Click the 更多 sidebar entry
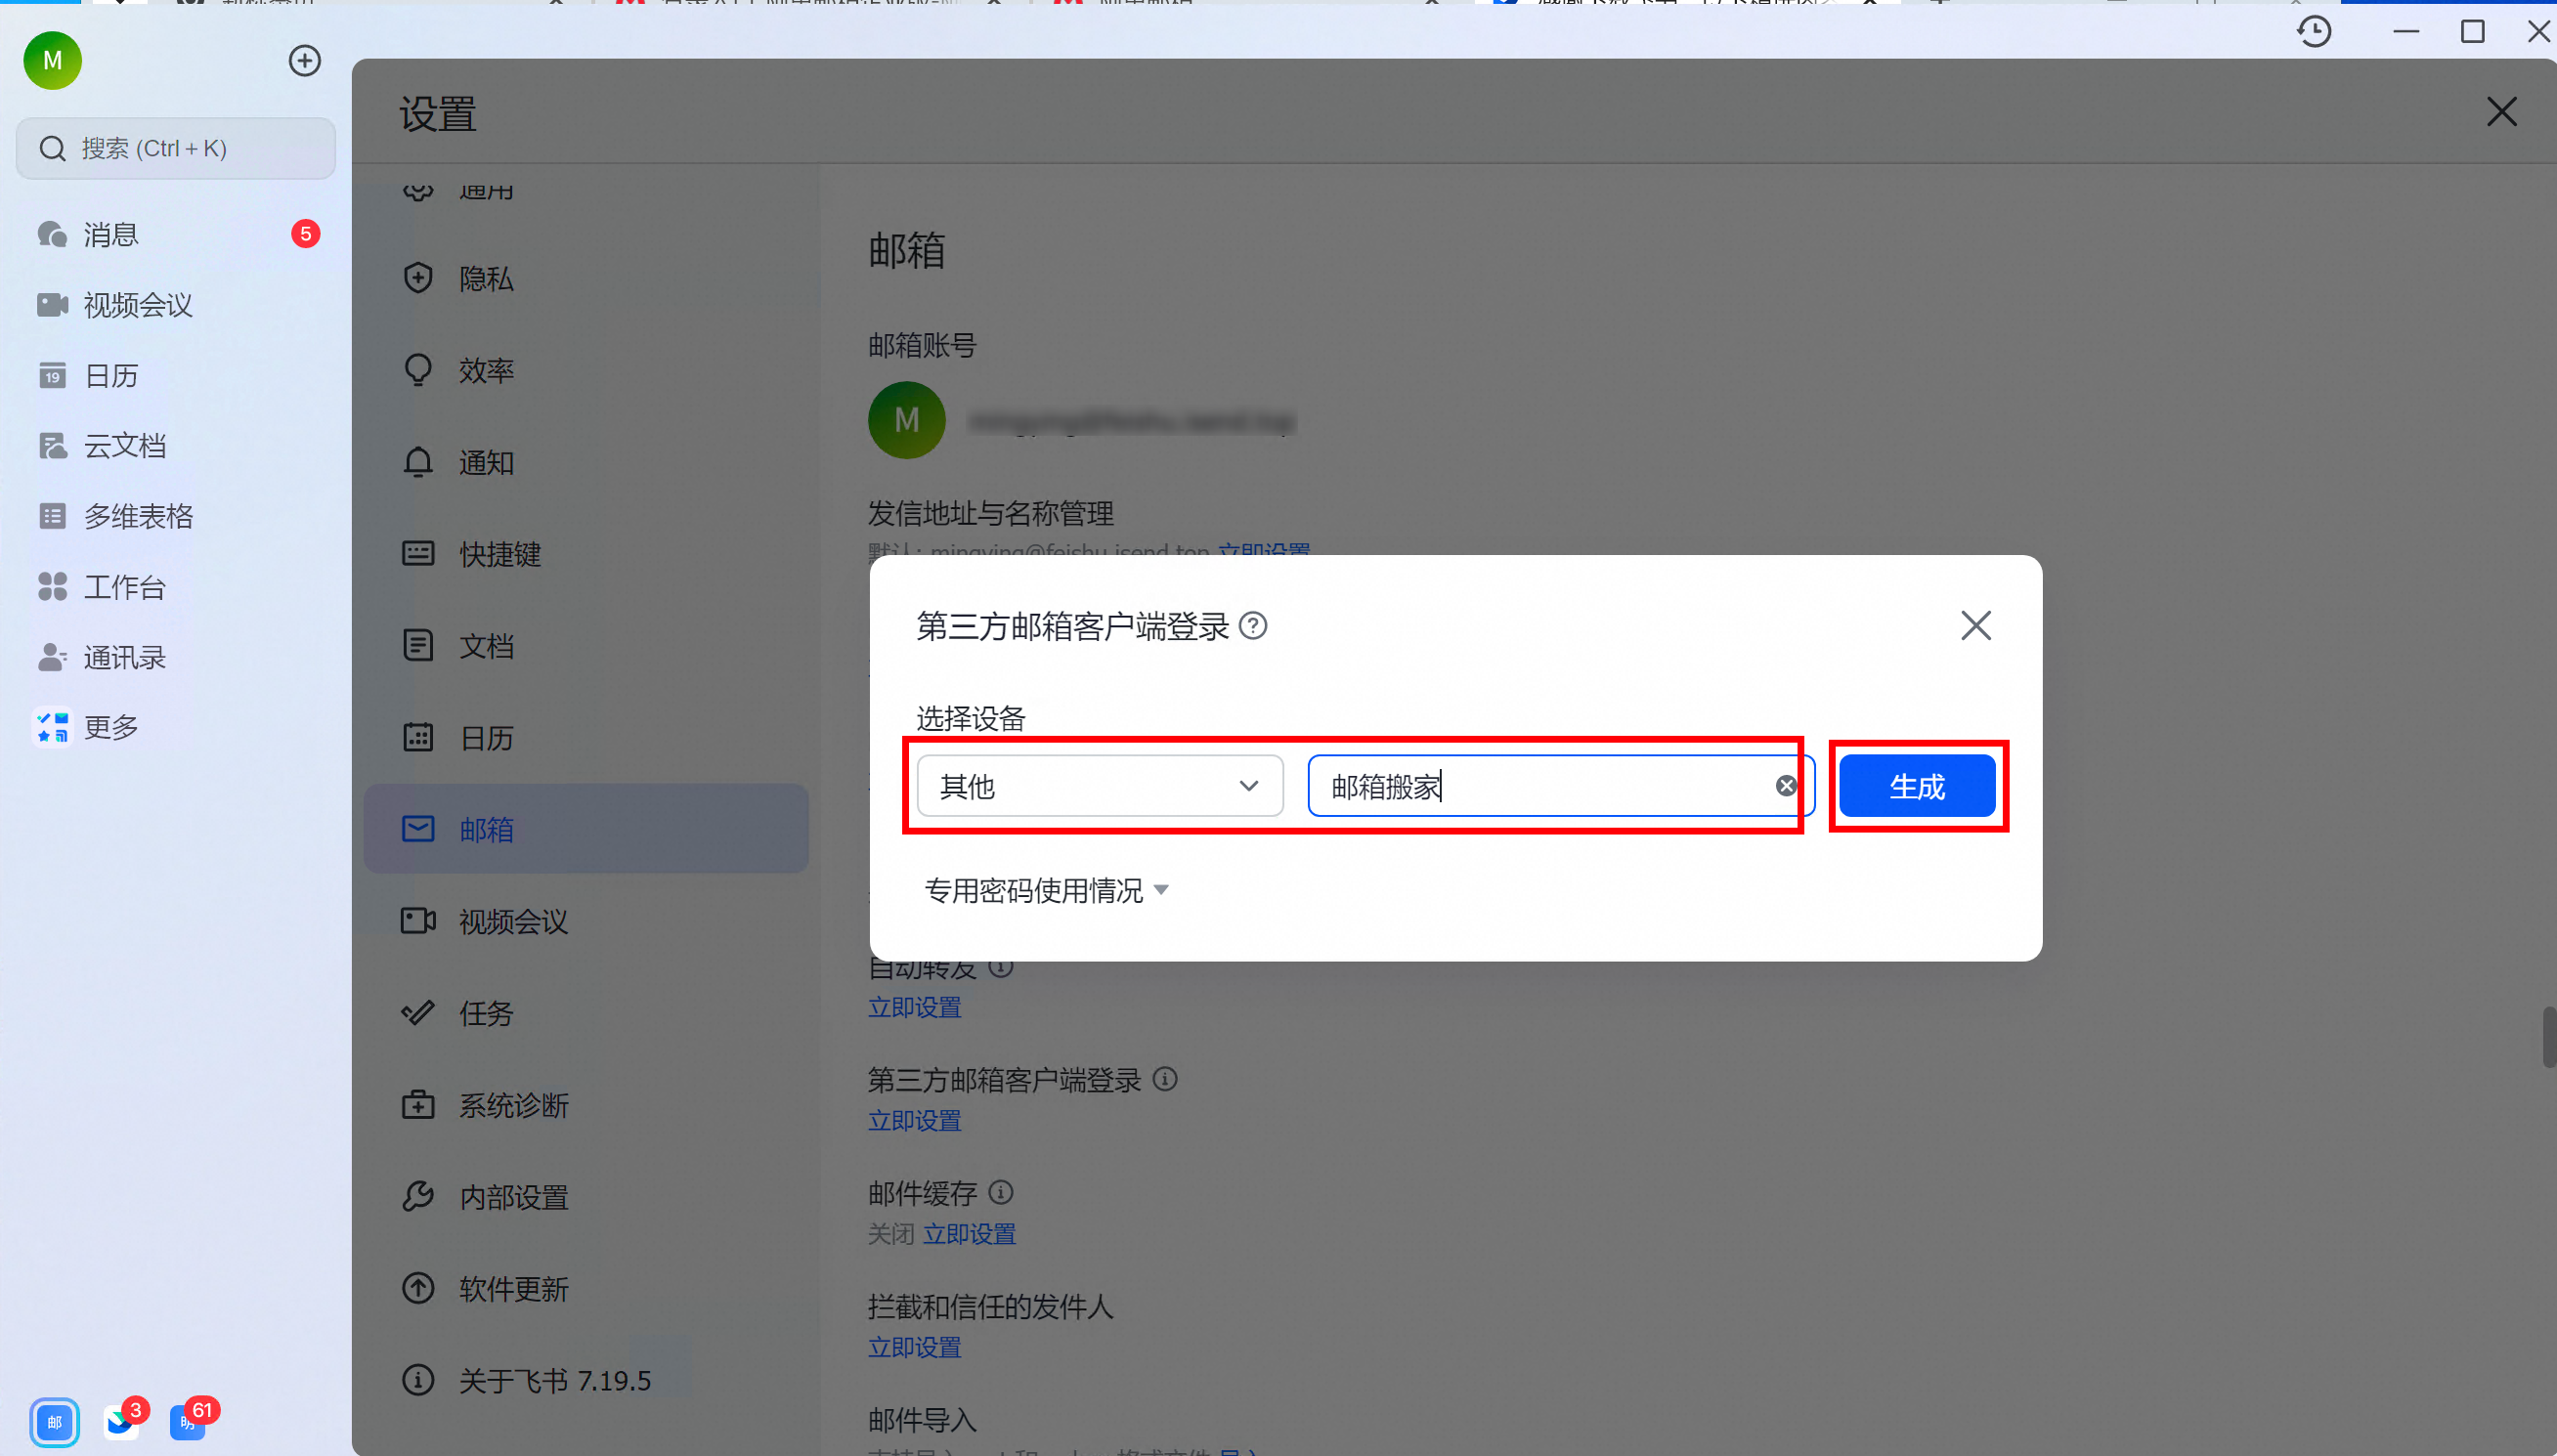The width and height of the screenshot is (2557, 1456). coord(110,727)
